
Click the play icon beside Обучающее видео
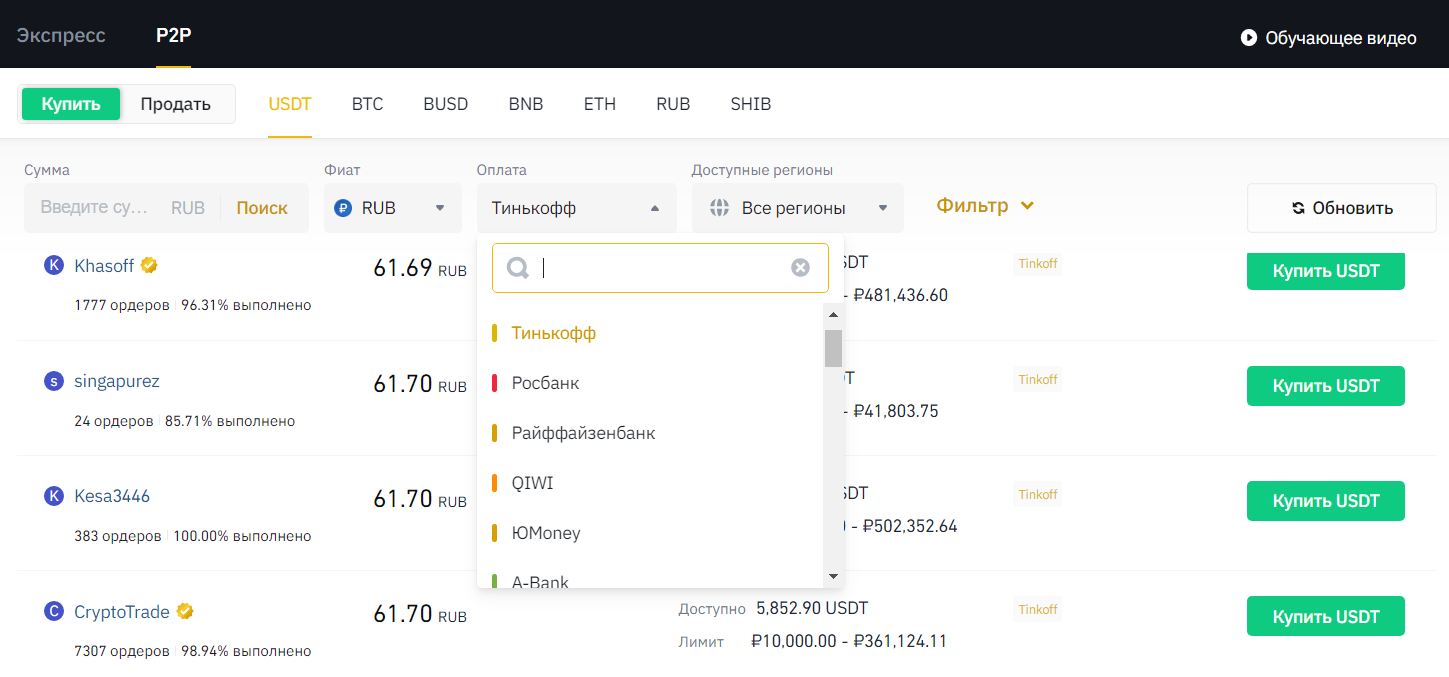[1249, 38]
